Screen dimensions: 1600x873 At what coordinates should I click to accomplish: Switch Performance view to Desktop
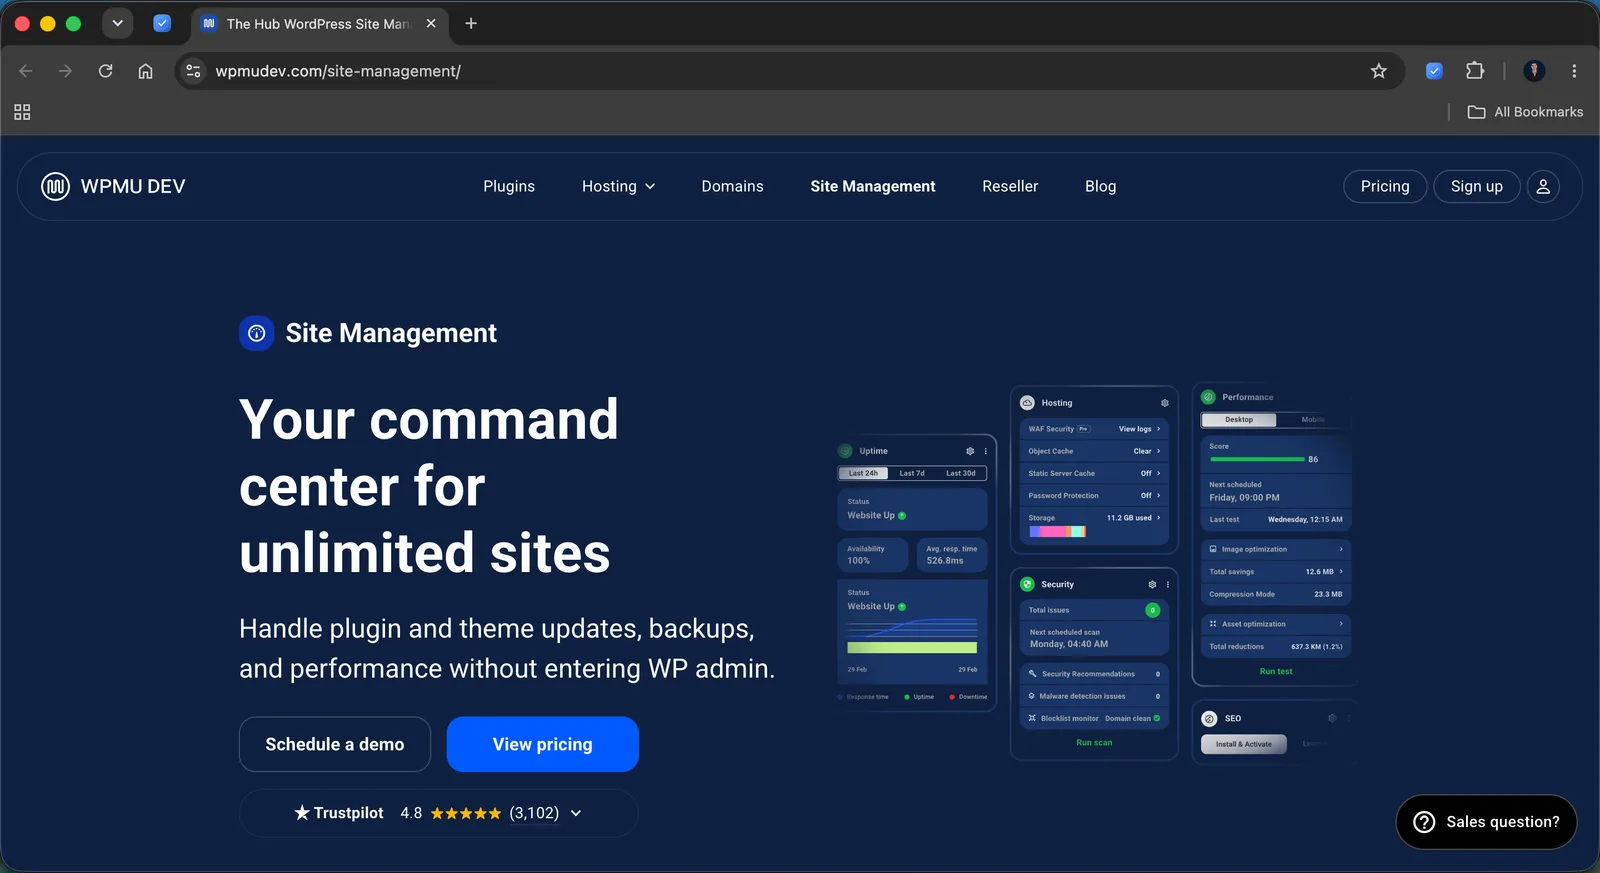(x=1239, y=420)
